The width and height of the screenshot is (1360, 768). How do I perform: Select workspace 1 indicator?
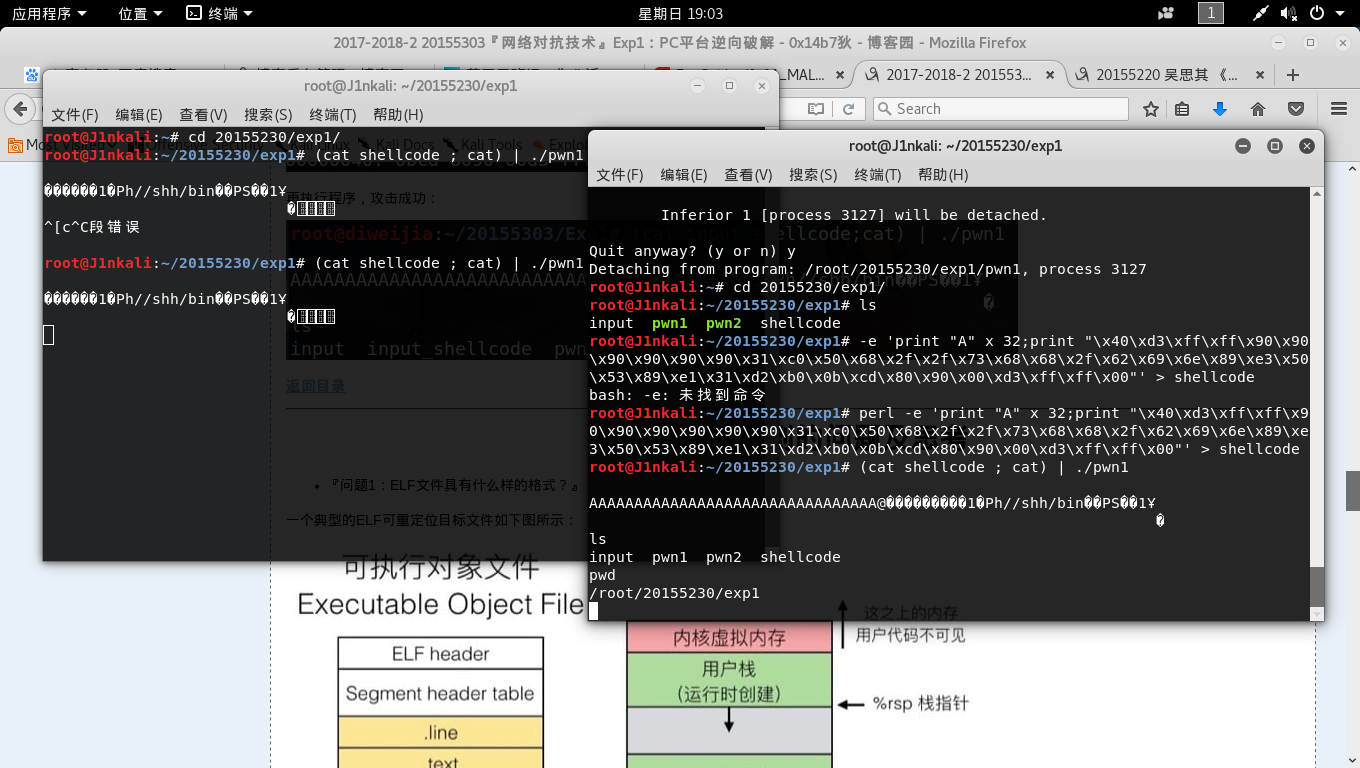coord(1211,13)
